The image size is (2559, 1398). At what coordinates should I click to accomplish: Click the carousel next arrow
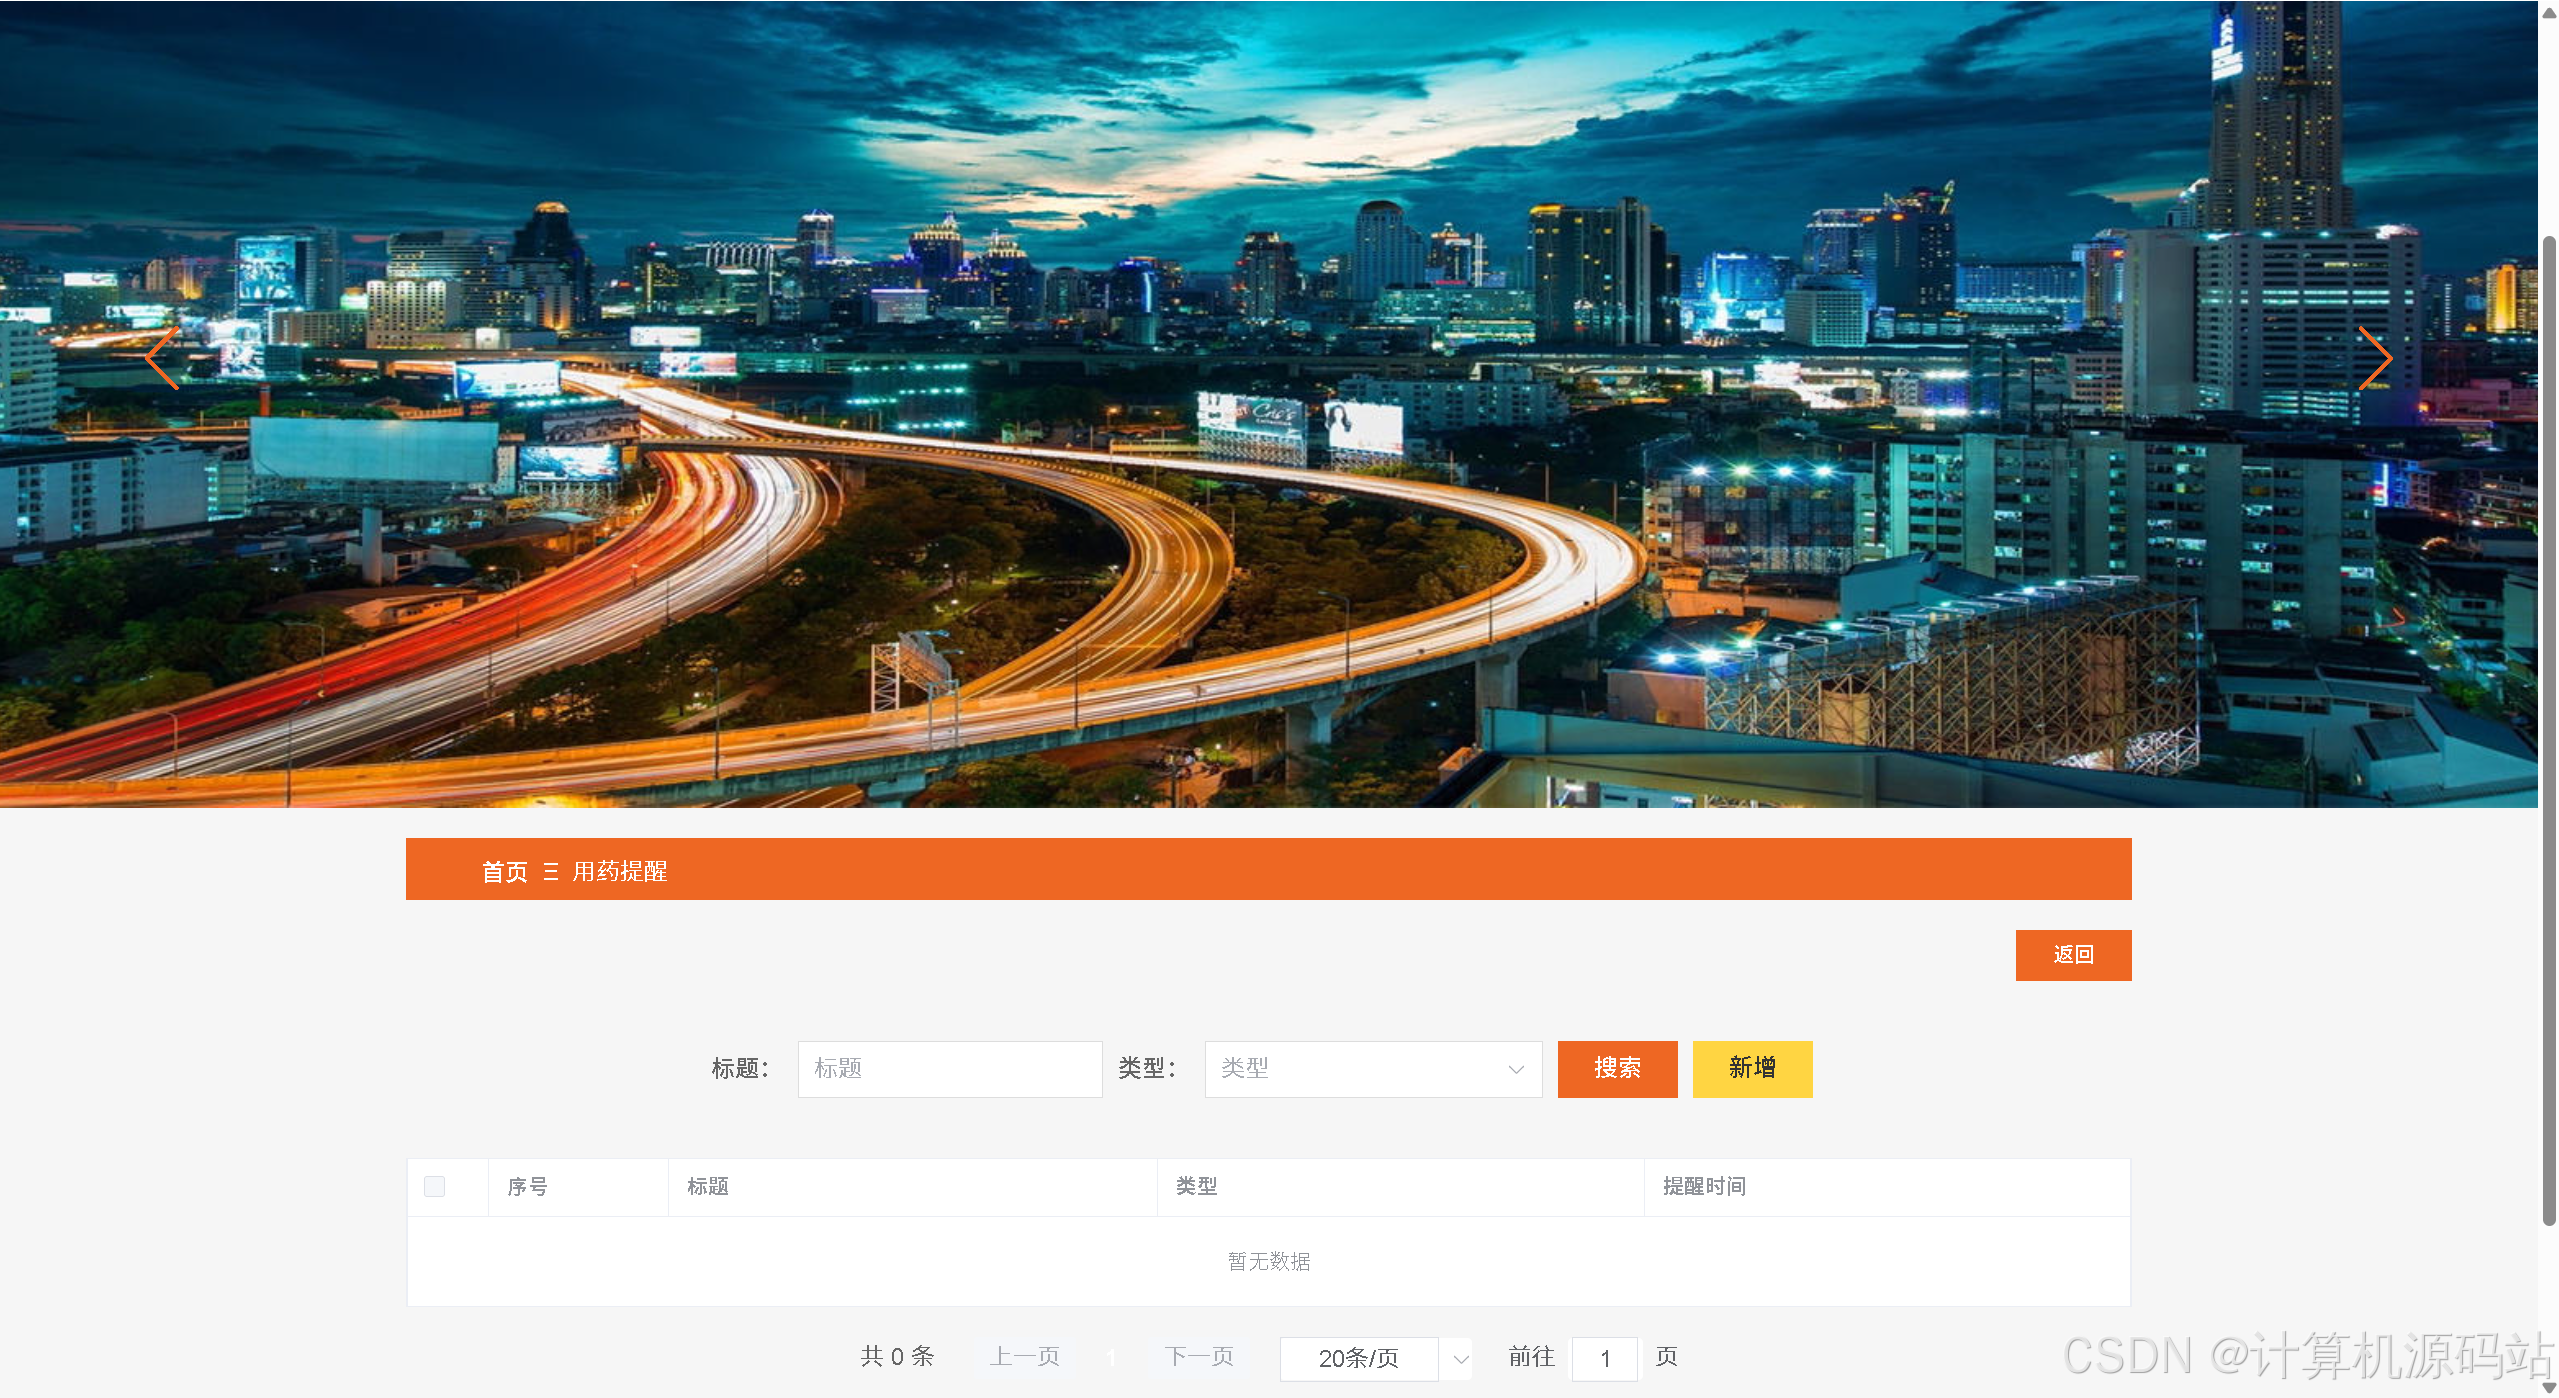(x=2375, y=358)
